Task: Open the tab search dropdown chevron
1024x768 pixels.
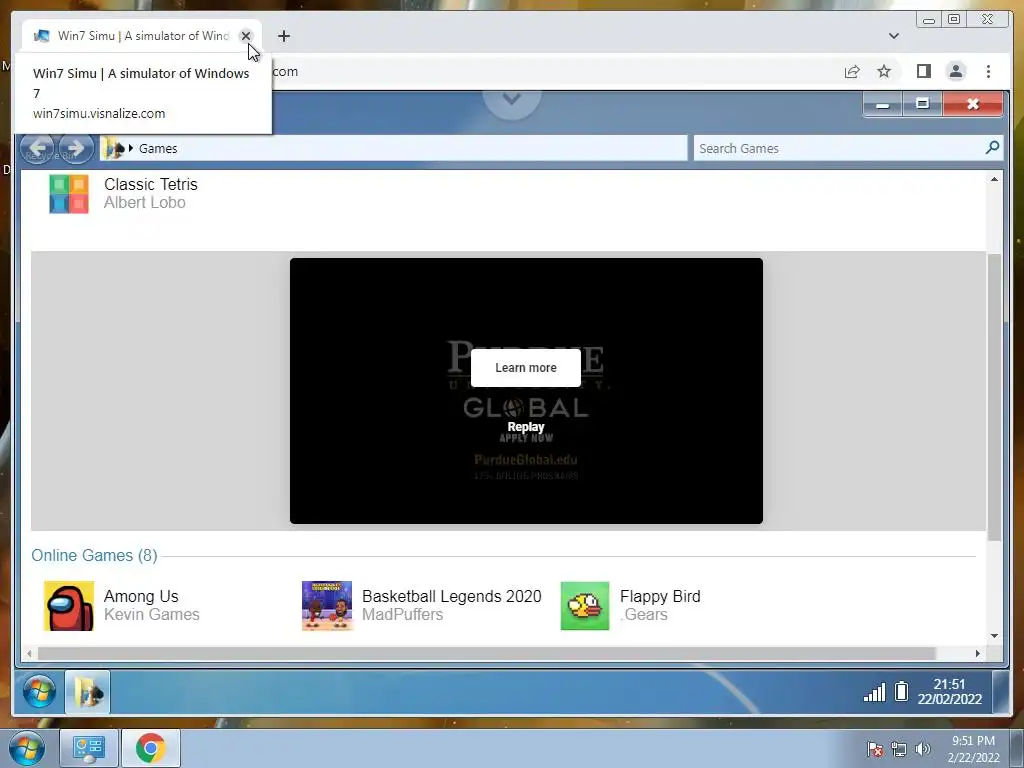Action: (893, 36)
